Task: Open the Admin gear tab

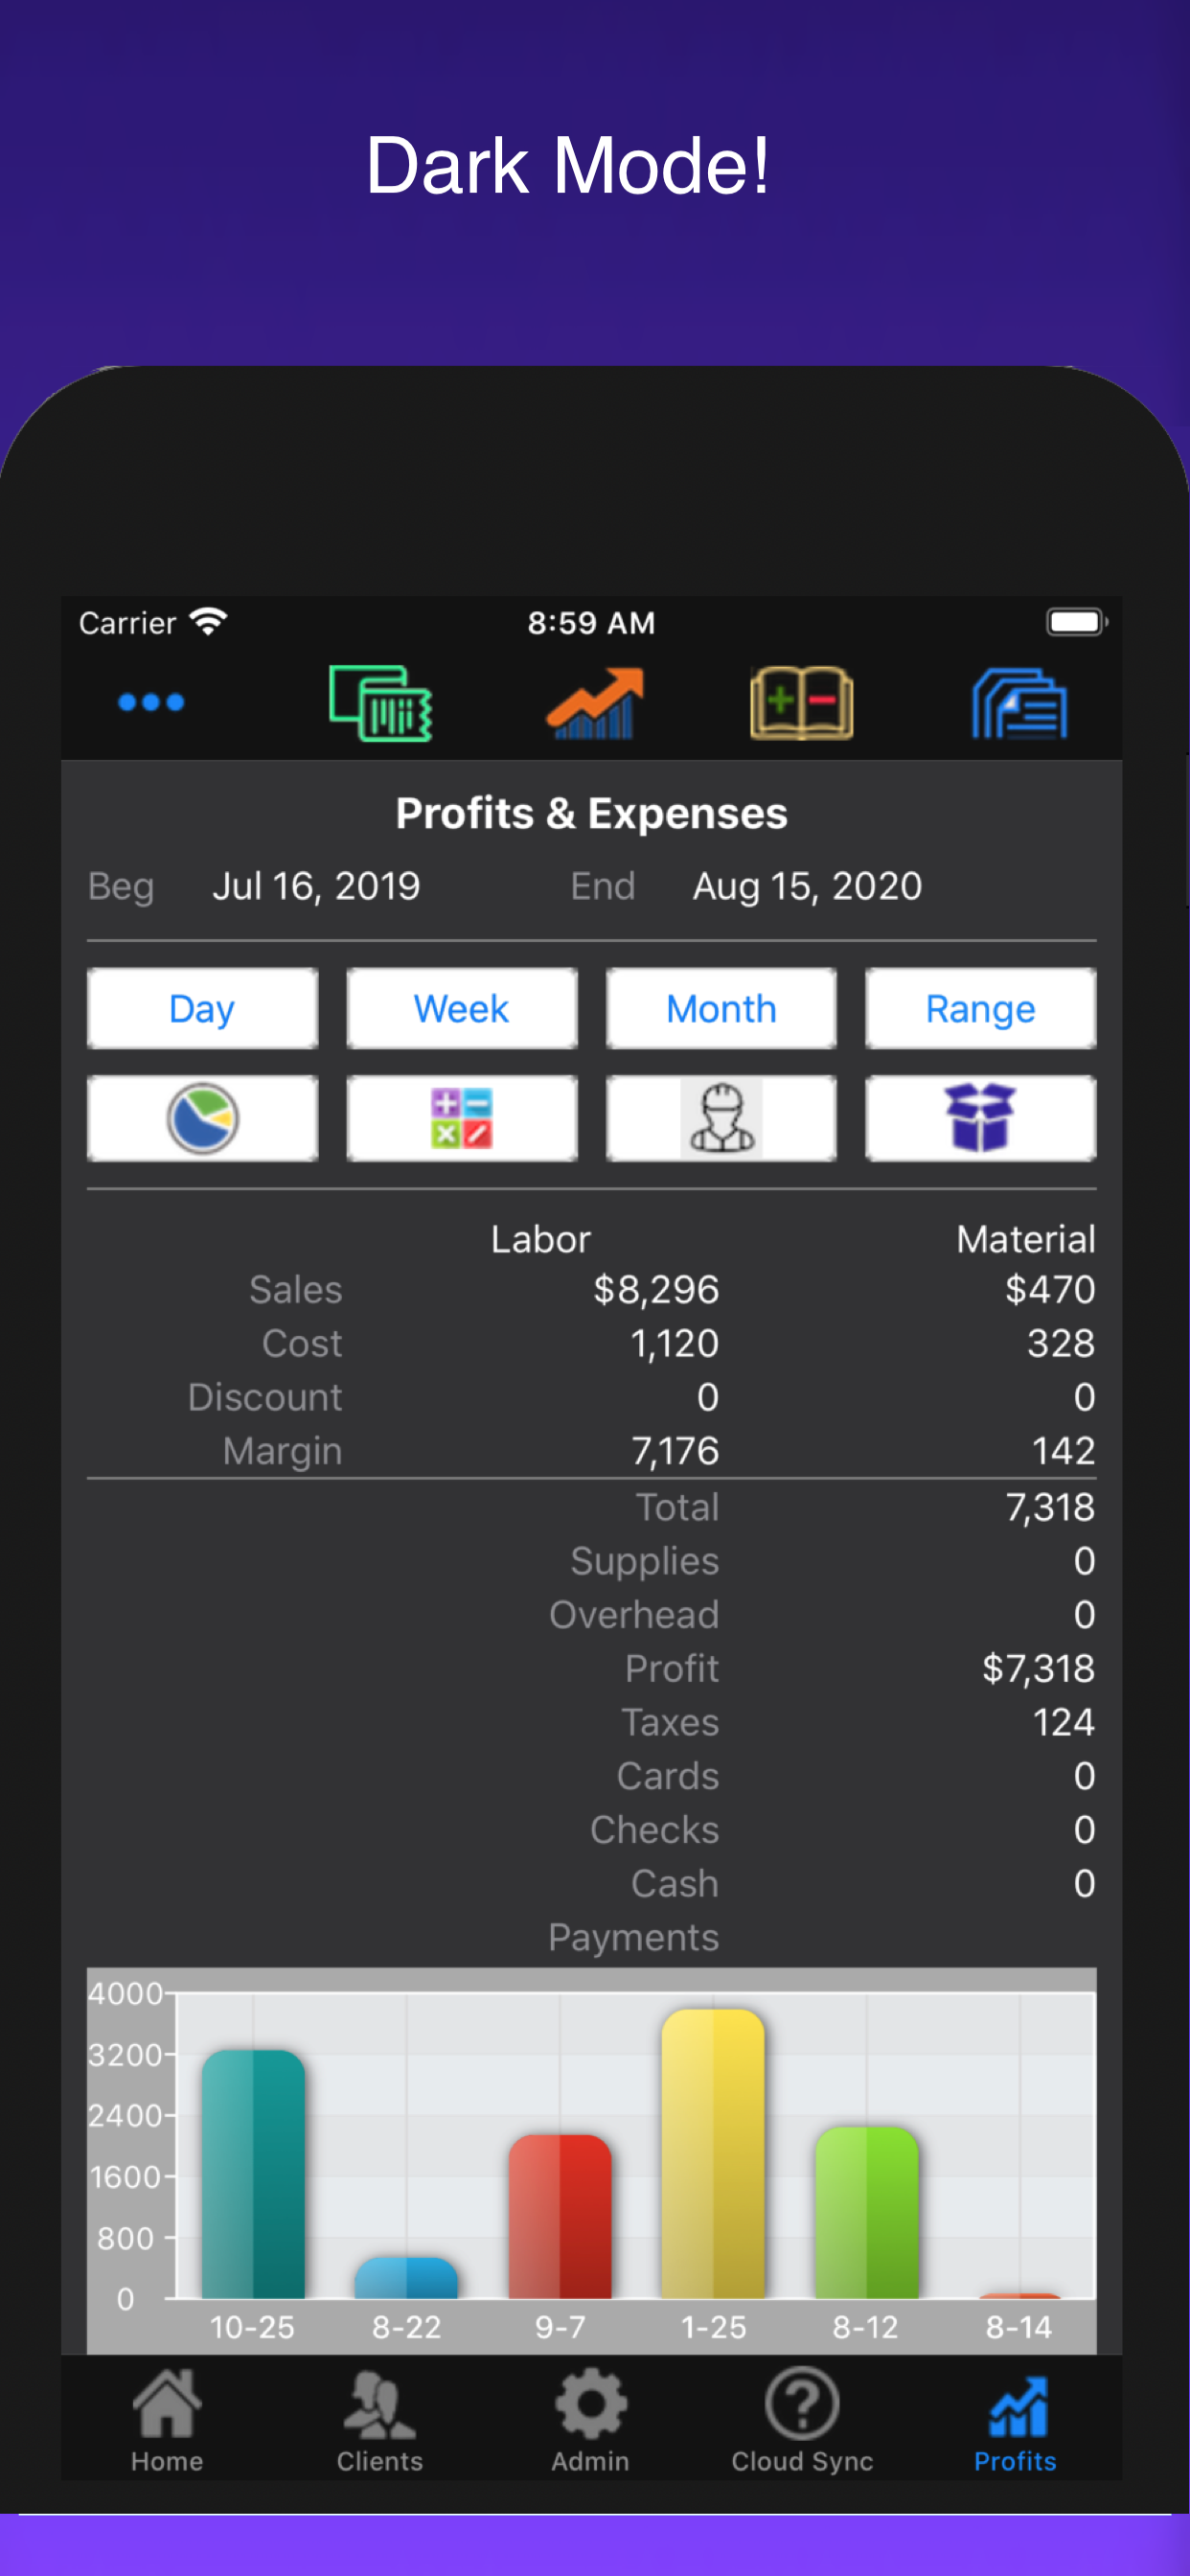Action: coord(591,2421)
